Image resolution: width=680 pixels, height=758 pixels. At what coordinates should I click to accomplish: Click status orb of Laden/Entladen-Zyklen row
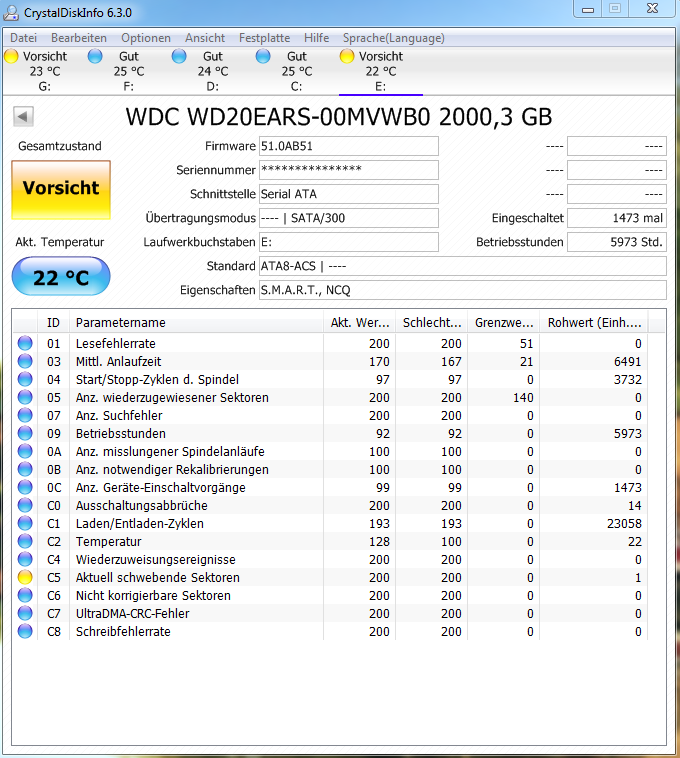pos(25,523)
